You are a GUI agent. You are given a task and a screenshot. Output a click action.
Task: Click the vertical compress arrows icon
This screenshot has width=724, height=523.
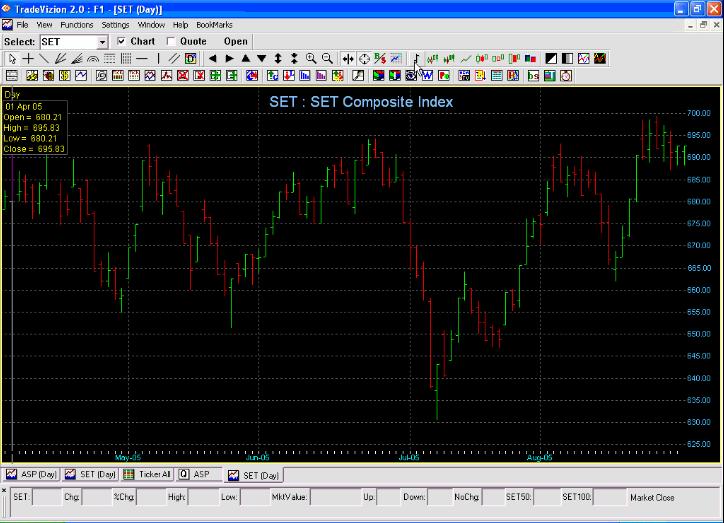pyautogui.click(x=294, y=59)
